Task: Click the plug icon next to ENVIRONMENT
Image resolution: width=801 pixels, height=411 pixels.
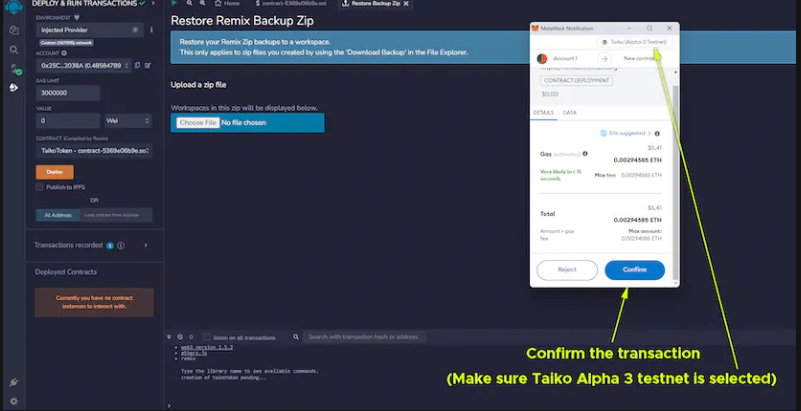Action: (x=77, y=18)
